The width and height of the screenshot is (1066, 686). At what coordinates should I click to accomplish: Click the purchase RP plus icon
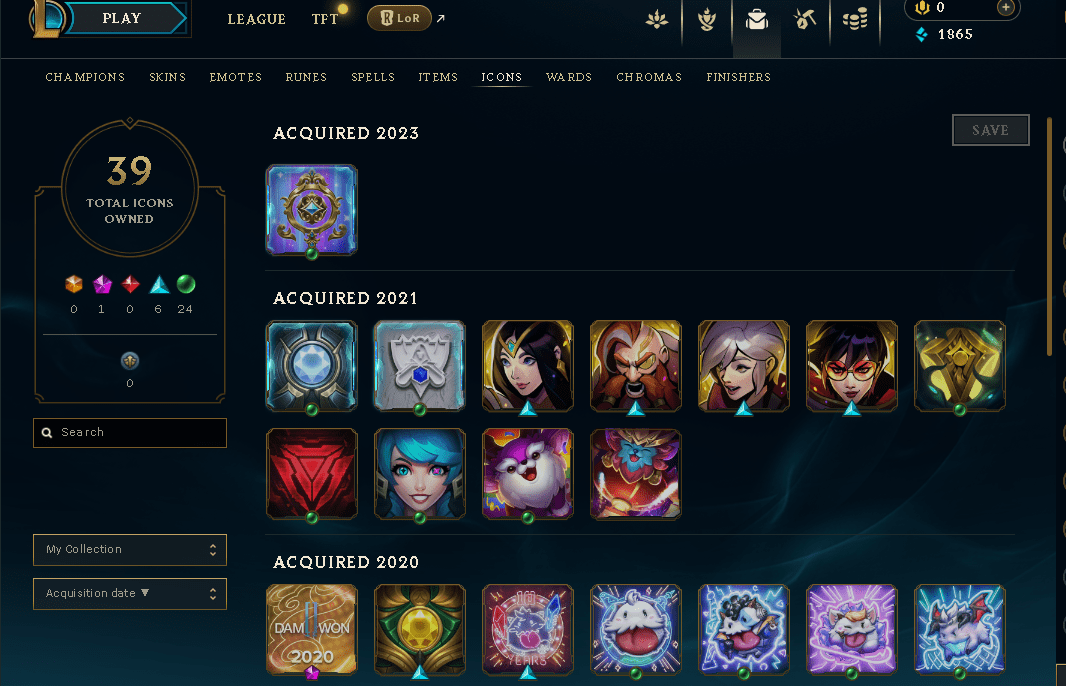point(1005,7)
